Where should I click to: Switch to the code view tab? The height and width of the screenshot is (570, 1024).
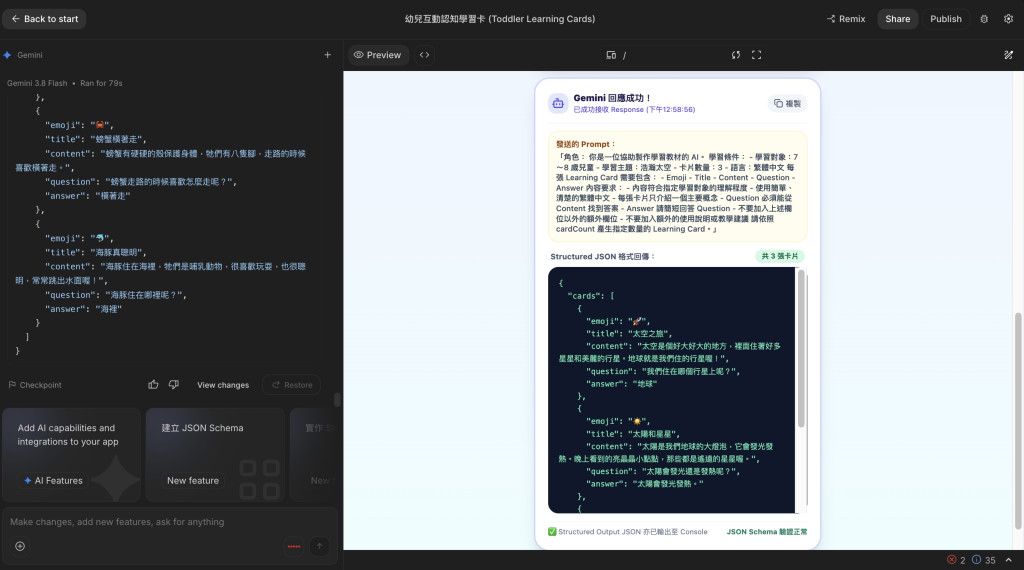pyautogui.click(x=424, y=55)
